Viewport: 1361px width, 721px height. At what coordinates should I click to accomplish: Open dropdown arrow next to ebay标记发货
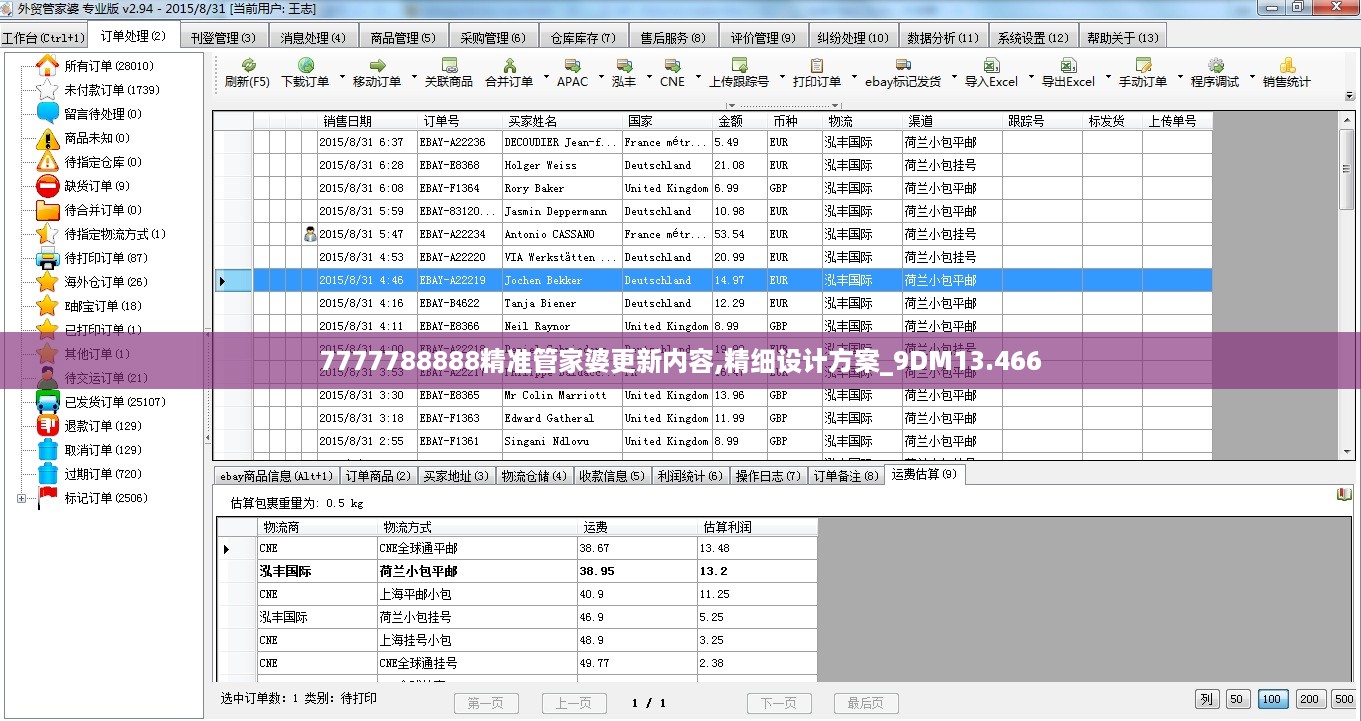pyautogui.click(x=953, y=77)
